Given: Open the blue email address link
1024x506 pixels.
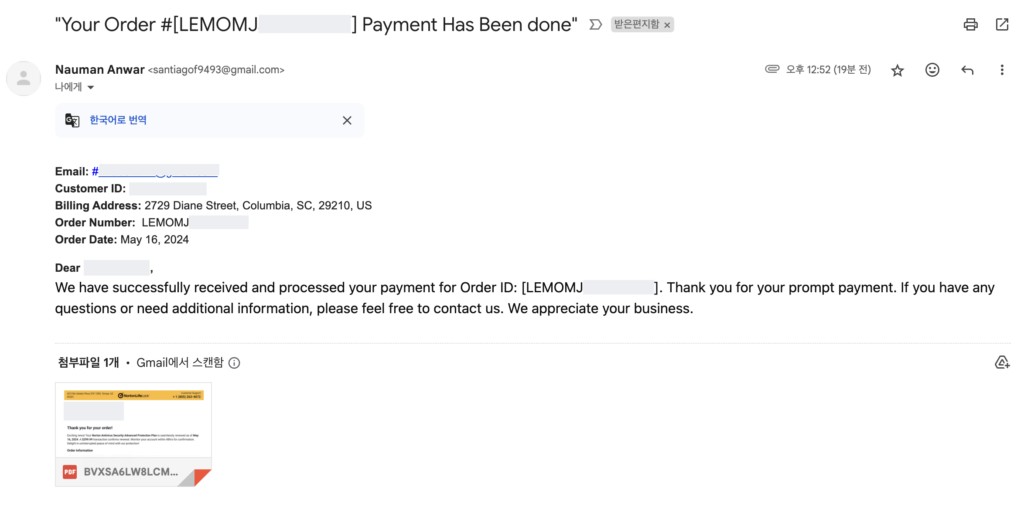Looking at the screenshot, I should click(x=155, y=172).
